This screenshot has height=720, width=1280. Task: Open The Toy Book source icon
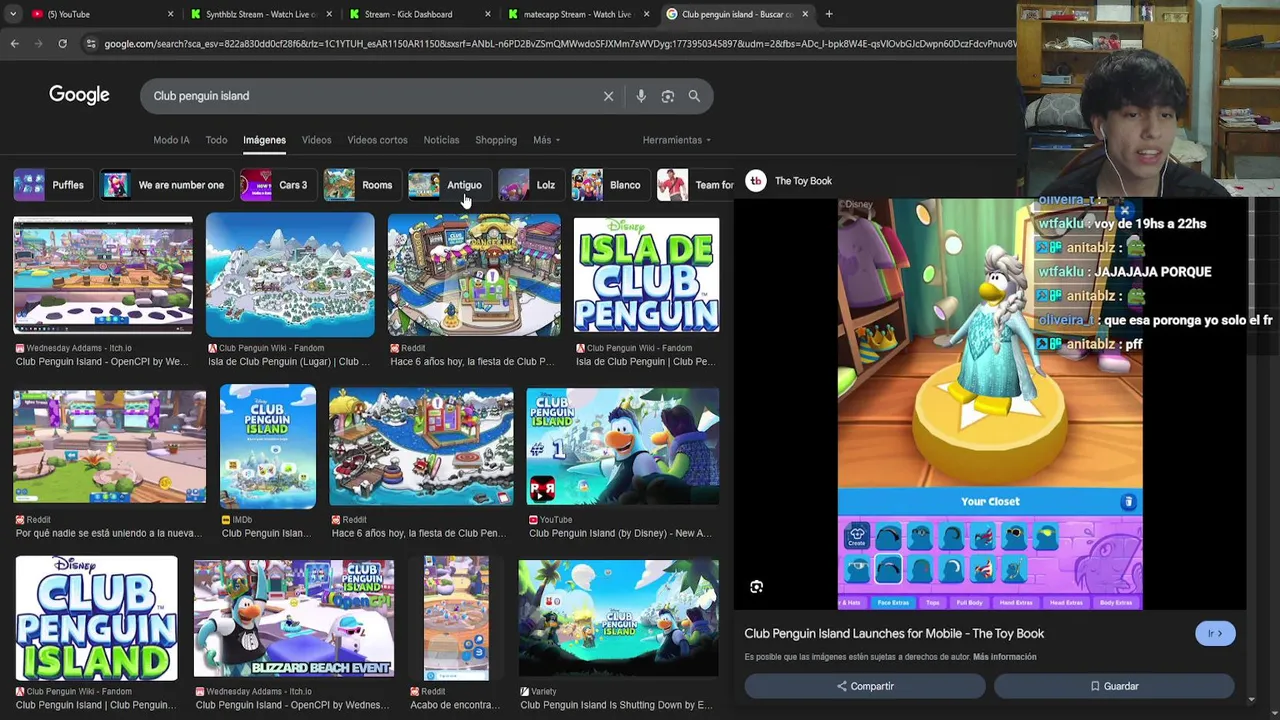(755, 181)
